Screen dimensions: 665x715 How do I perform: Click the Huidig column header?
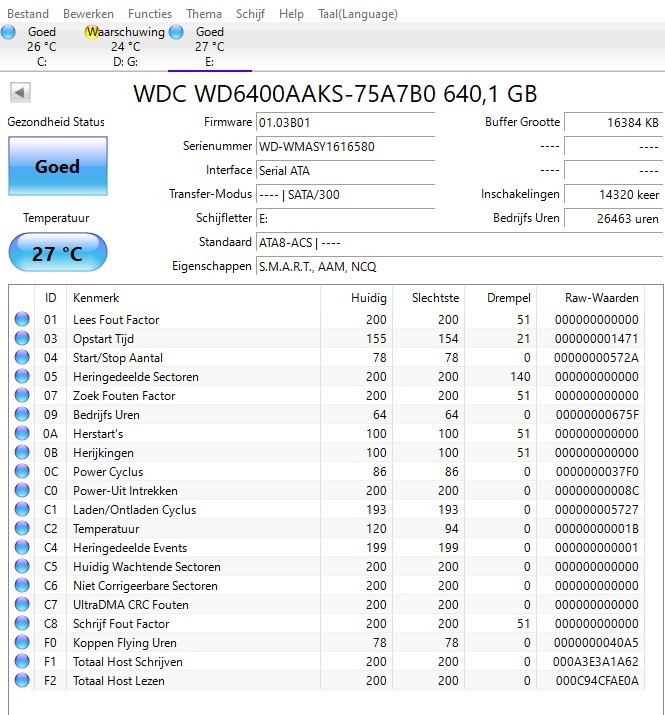coord(357,298)
